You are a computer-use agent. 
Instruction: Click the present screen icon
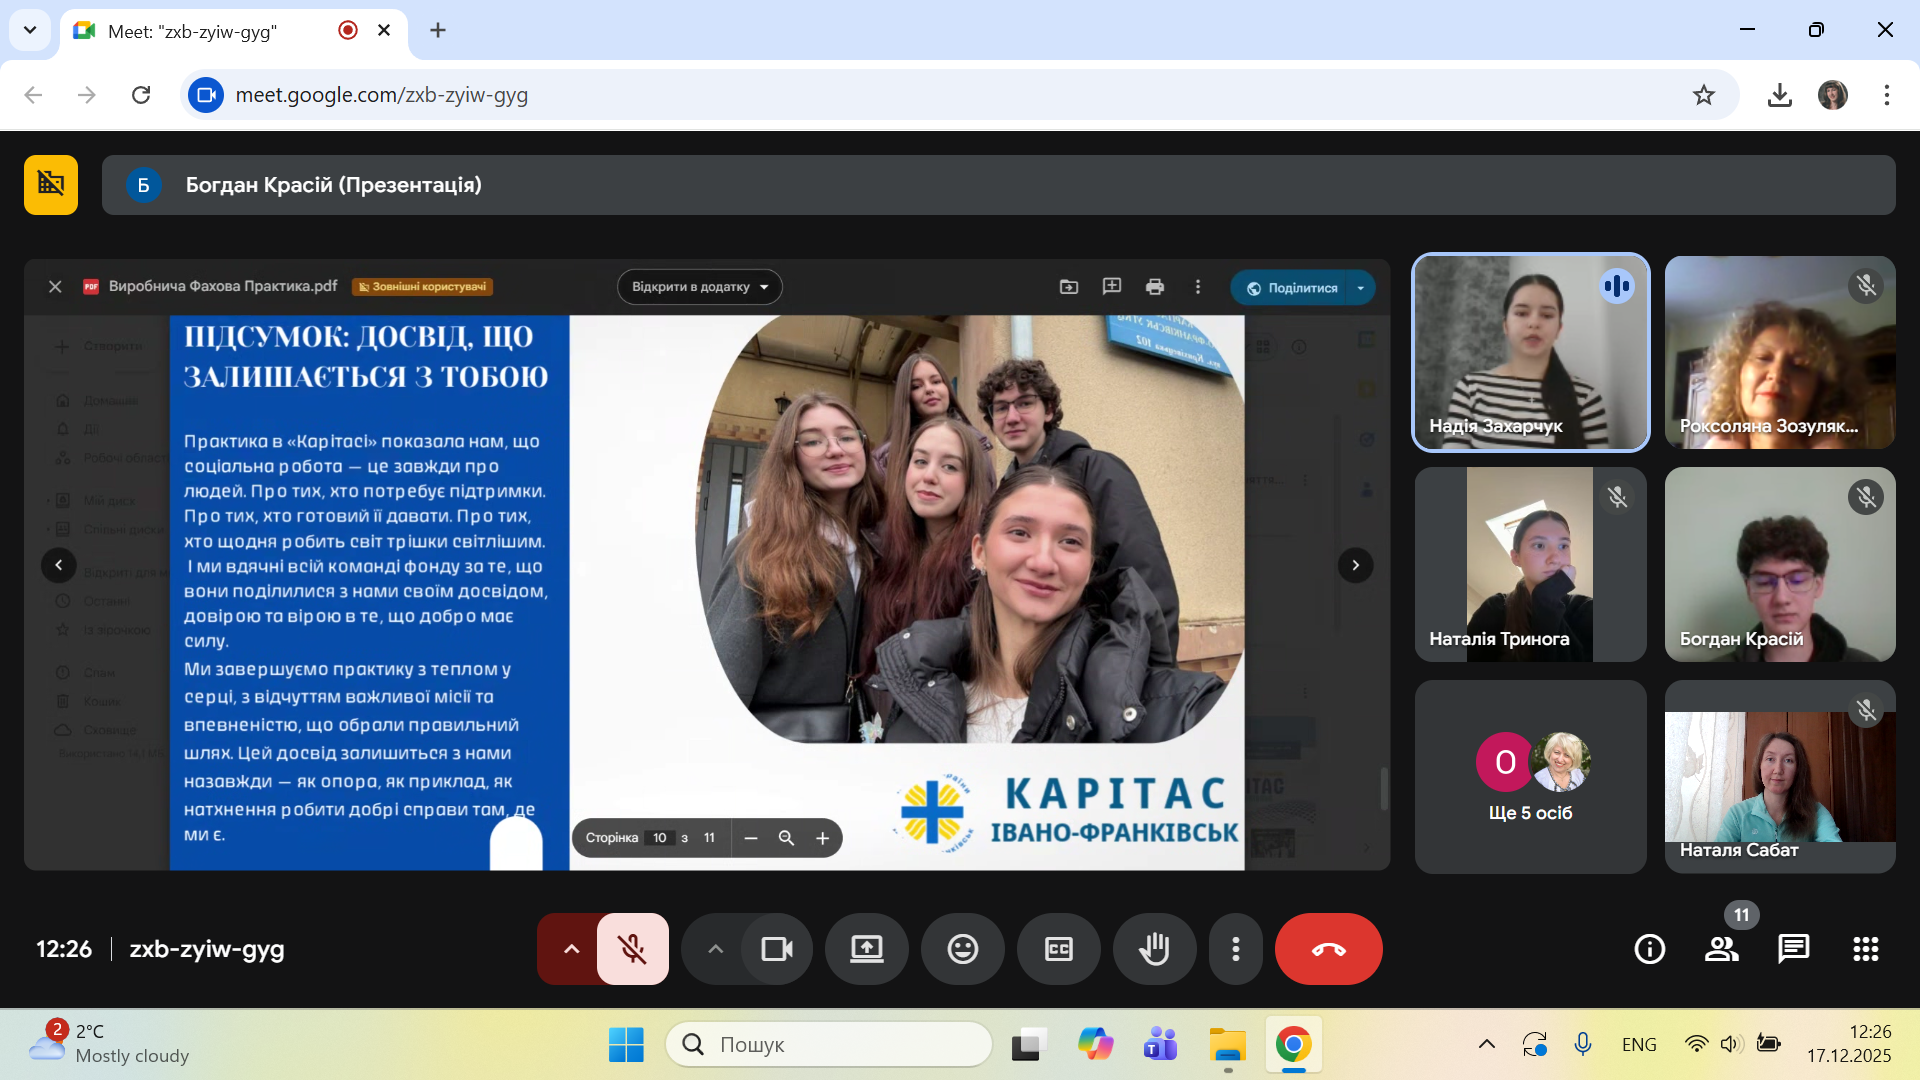pyautogui.click(x=866, y=949)
